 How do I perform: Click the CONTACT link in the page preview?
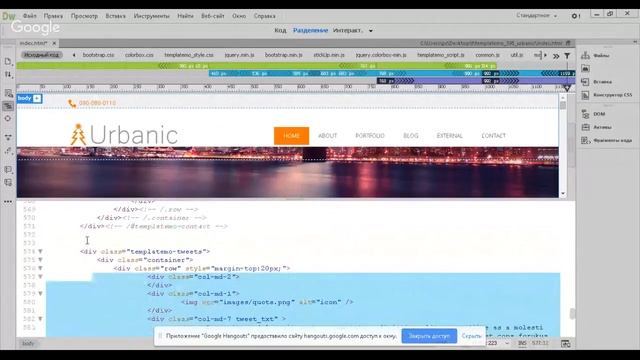[493, 136]
